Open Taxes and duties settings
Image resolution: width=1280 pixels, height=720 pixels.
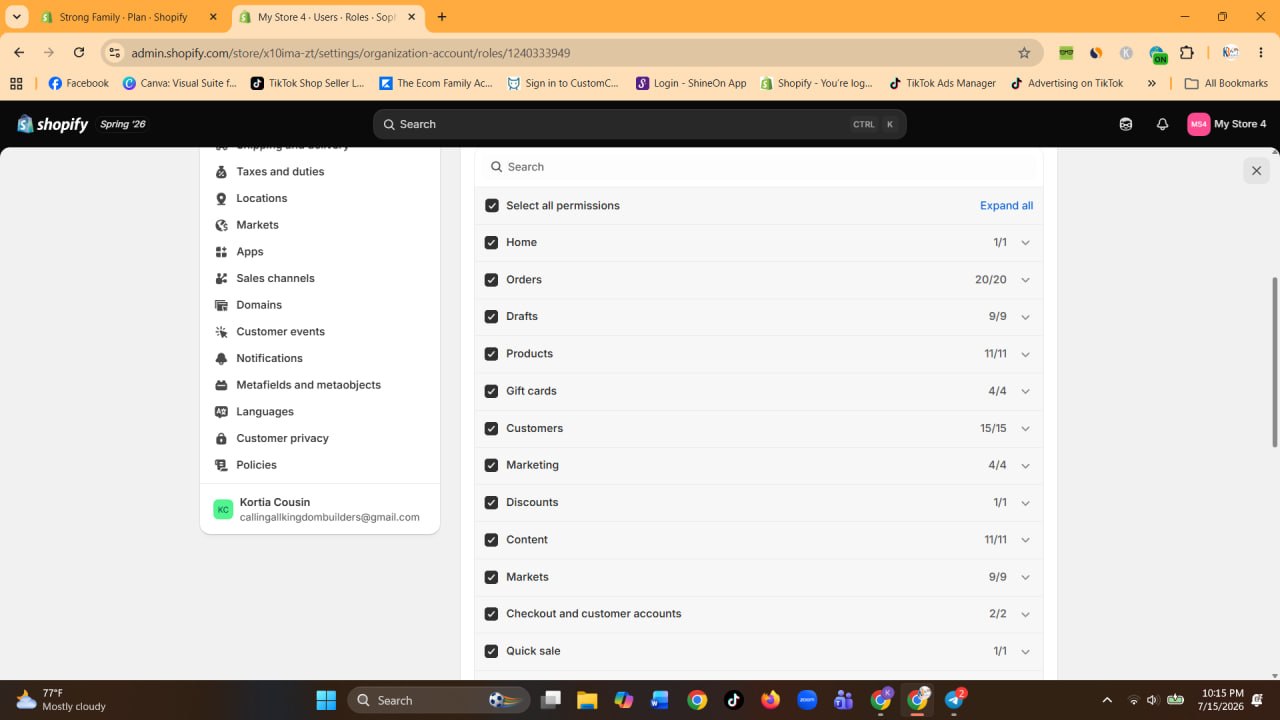280,172
